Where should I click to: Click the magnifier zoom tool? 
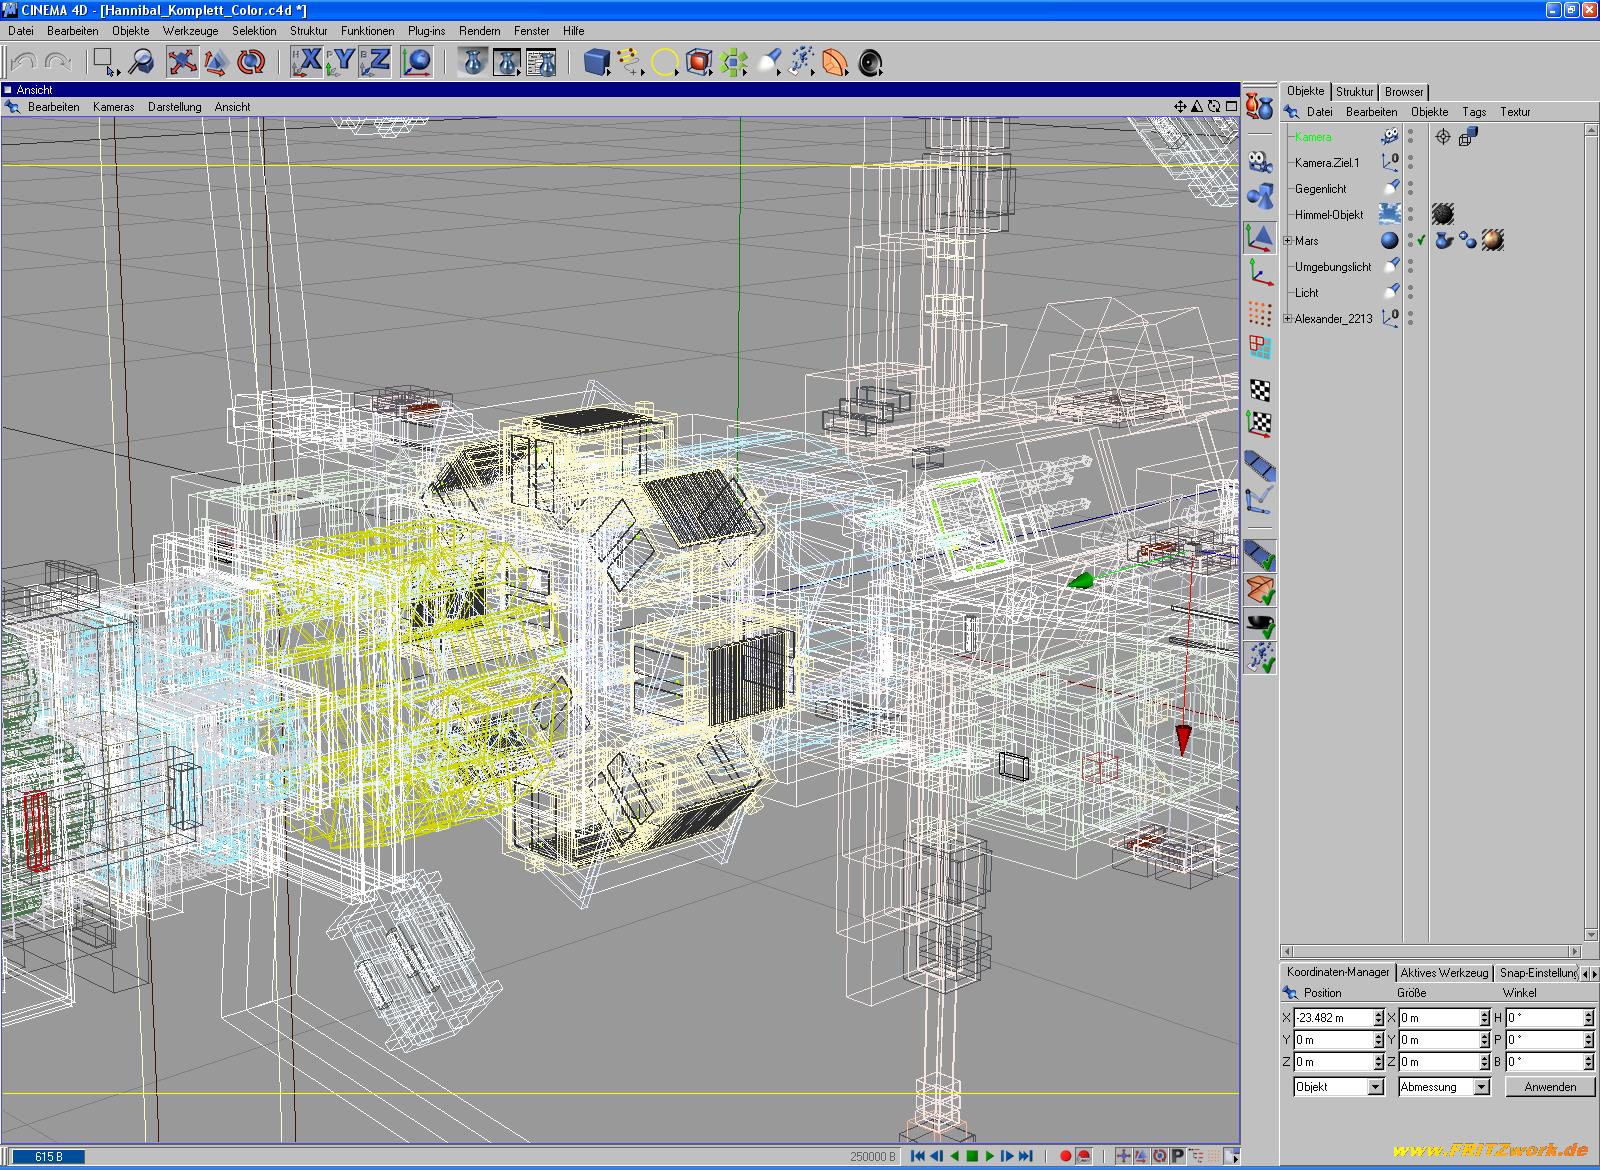coord(142,62)
